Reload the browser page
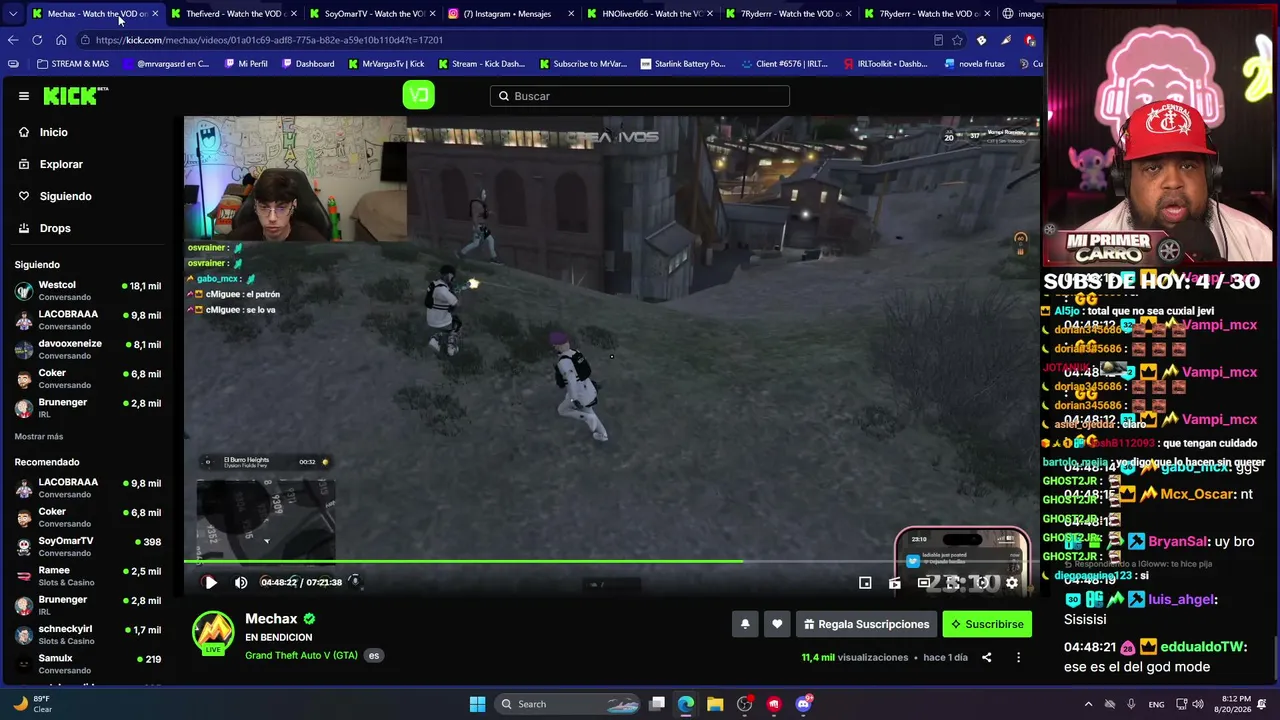Image resolution: width=1280 pixels, height=720 pixels. 37,40
